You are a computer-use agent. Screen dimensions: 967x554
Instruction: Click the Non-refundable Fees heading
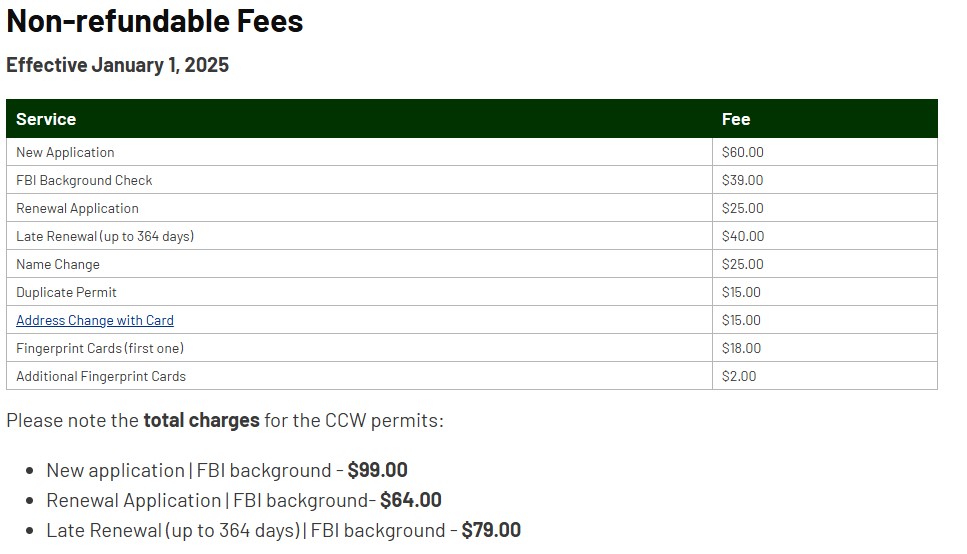pos(155,21)
